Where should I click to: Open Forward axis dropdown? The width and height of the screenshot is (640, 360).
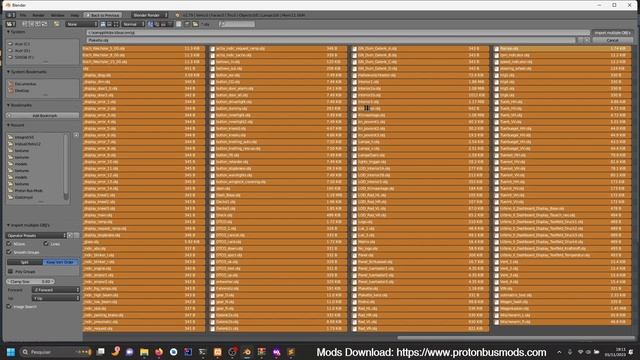(56, 290)
